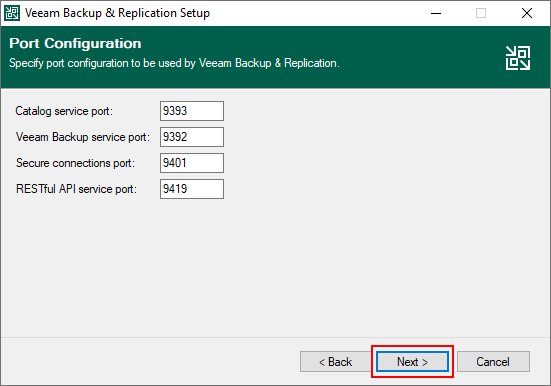Click the greyed-out maximize button
Viewport: 551px width, 386px height.
click(481, 13)
